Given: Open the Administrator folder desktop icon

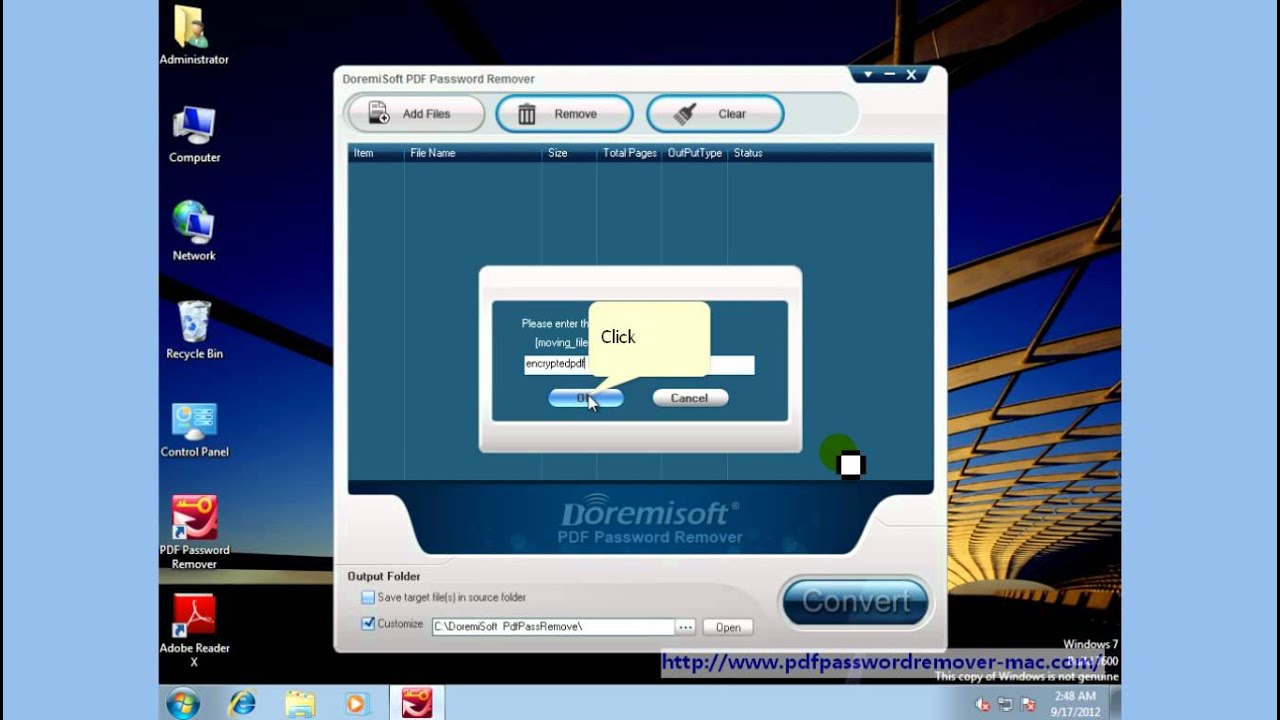Looking at the screenshot, I should 194,35.
